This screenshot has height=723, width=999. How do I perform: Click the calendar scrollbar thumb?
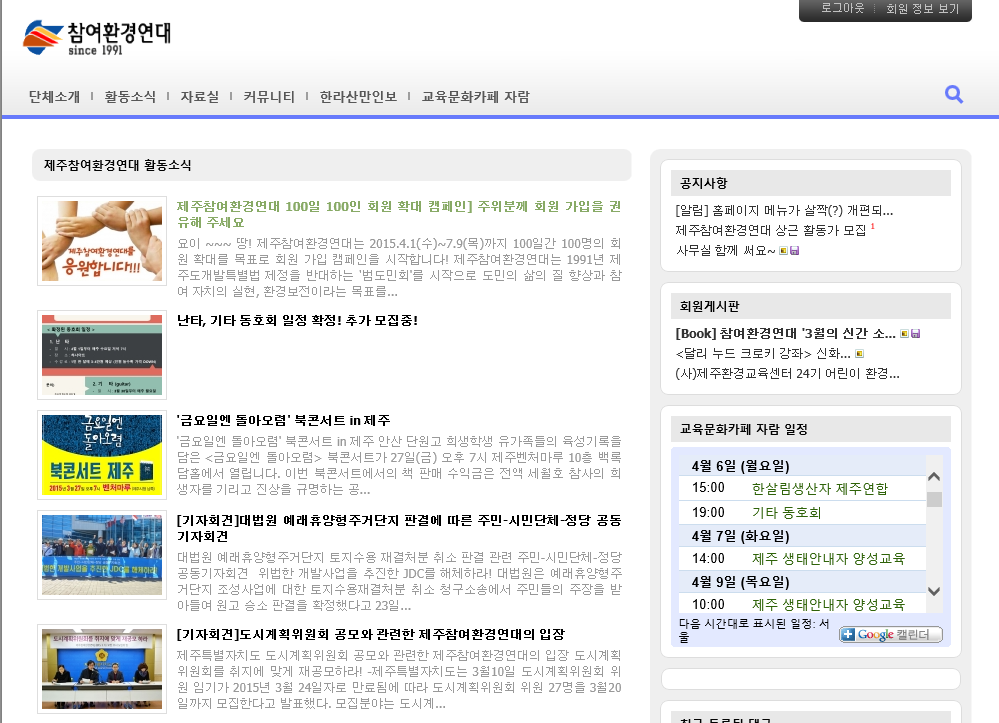934,499
